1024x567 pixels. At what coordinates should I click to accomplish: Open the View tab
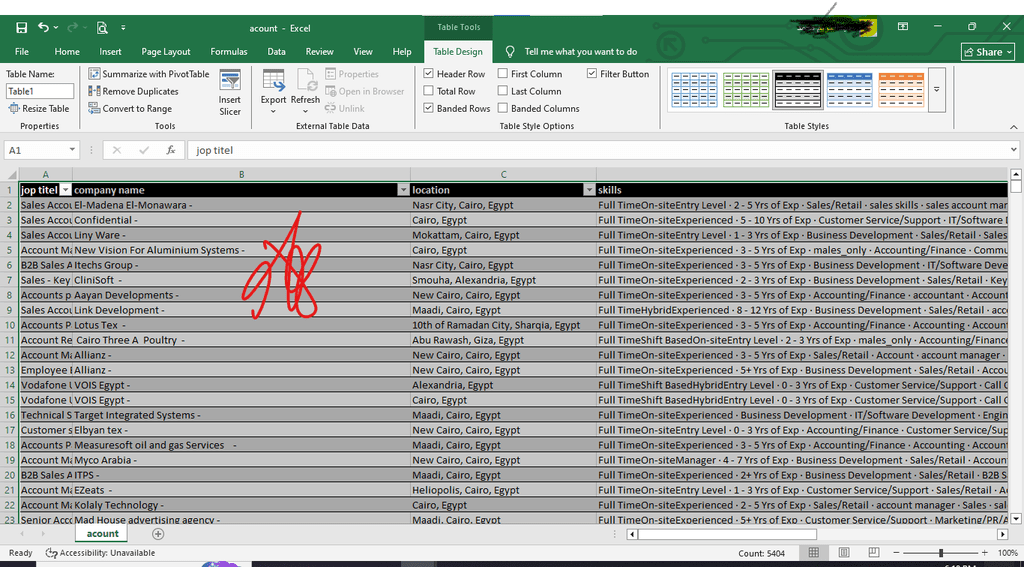click(362, 52)
